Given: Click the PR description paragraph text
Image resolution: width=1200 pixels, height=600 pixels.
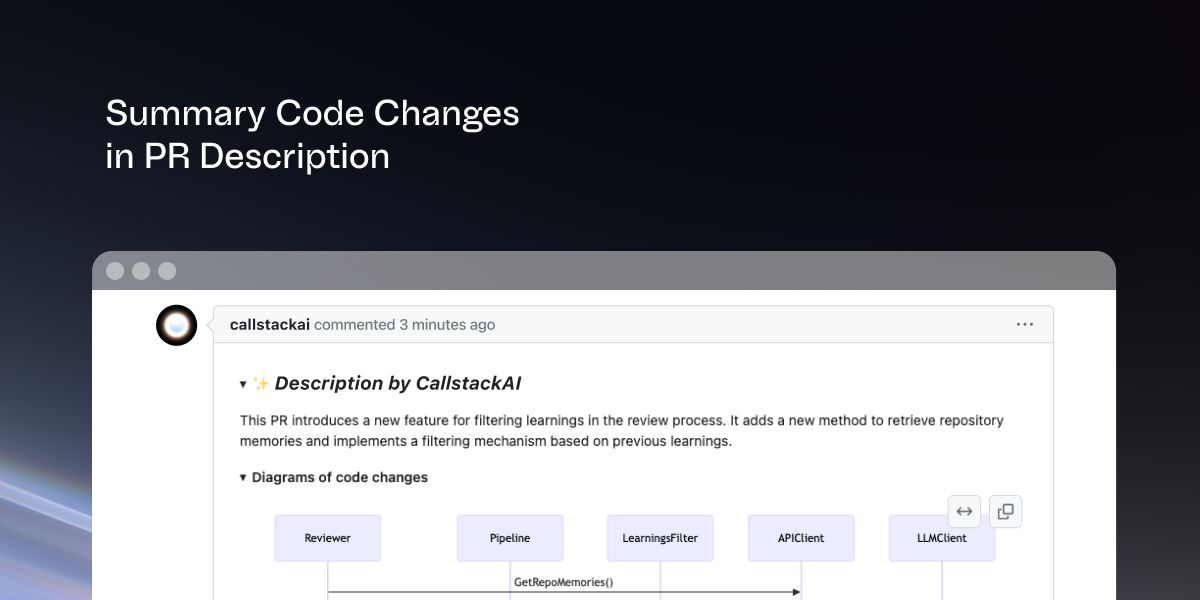Looking at the screenshot, I should click(620, 430).
